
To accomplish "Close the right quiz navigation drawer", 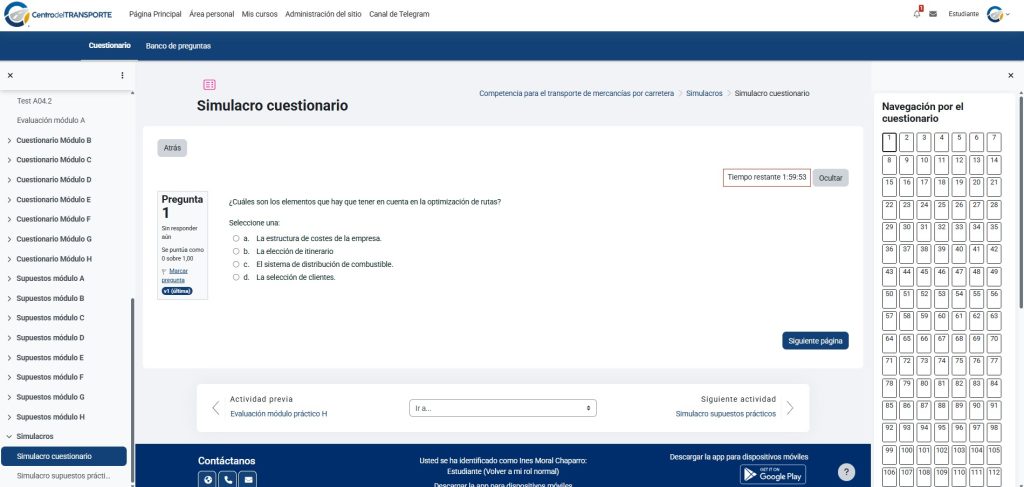I will point(1011,76).
